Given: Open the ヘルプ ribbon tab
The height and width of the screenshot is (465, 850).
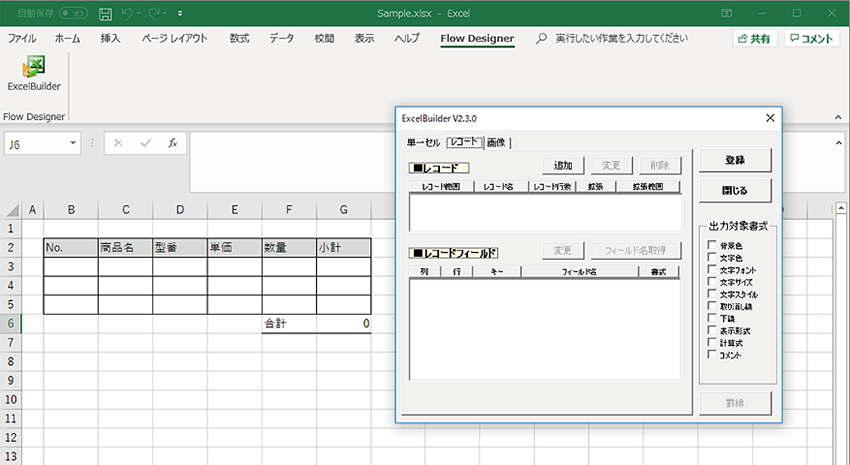Looking at the screenshot, I should click(x=407, y=38).
